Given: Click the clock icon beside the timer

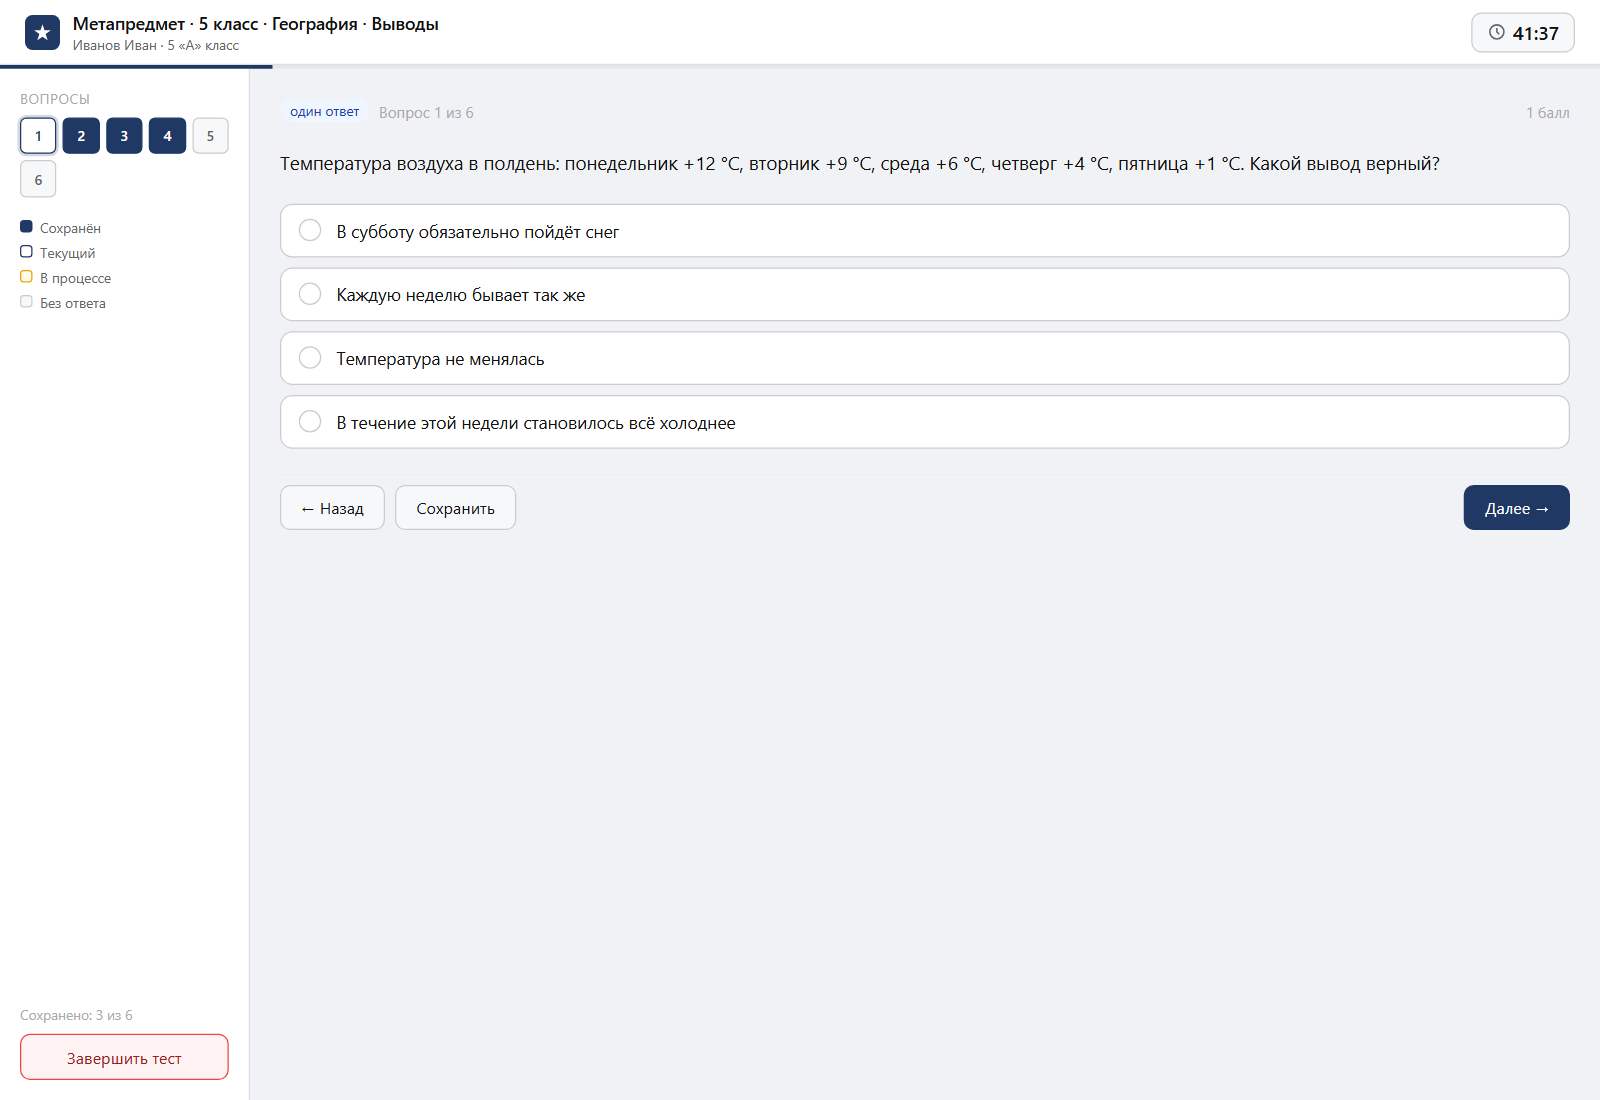Looking at the screenshot, I should click(1497, 32).
